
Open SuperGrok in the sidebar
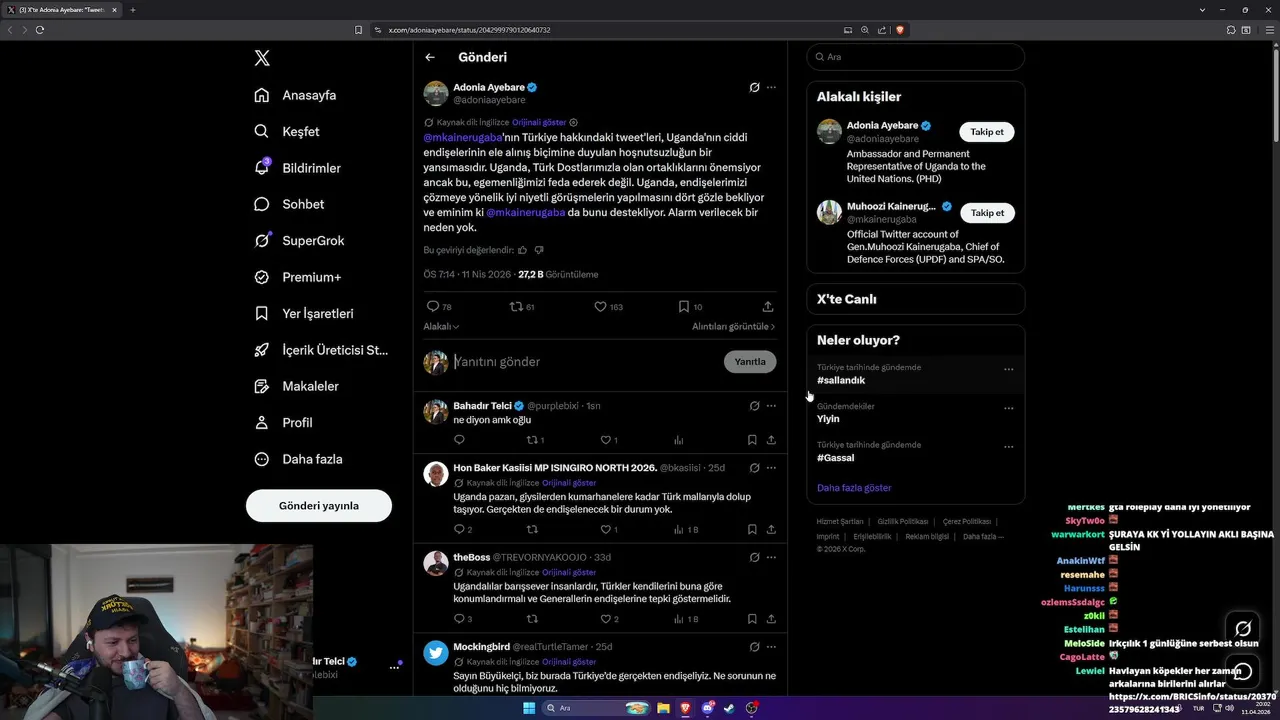(x=299, y=240)
